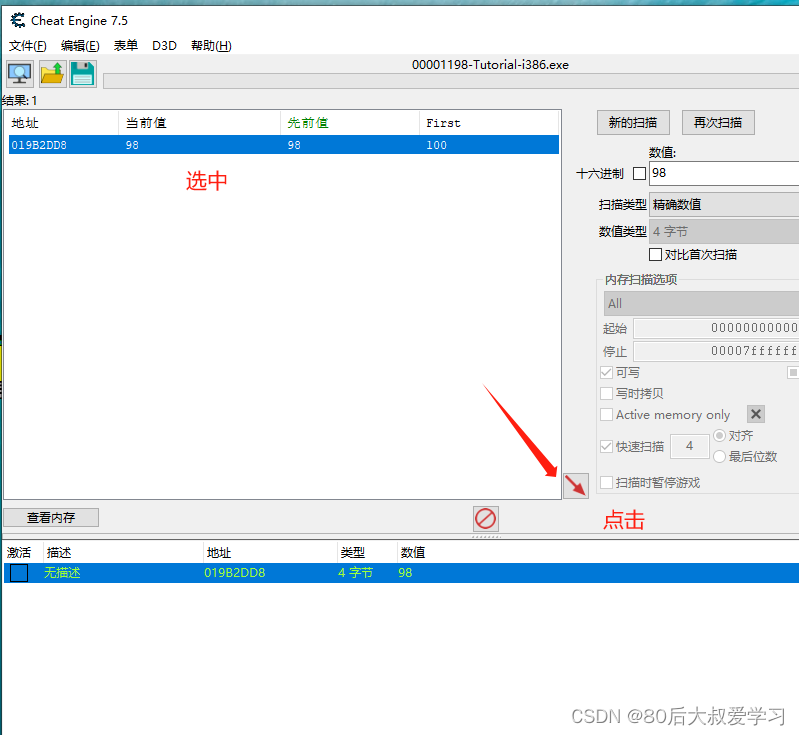Select result row address 019B2DD8

(284, 145)
